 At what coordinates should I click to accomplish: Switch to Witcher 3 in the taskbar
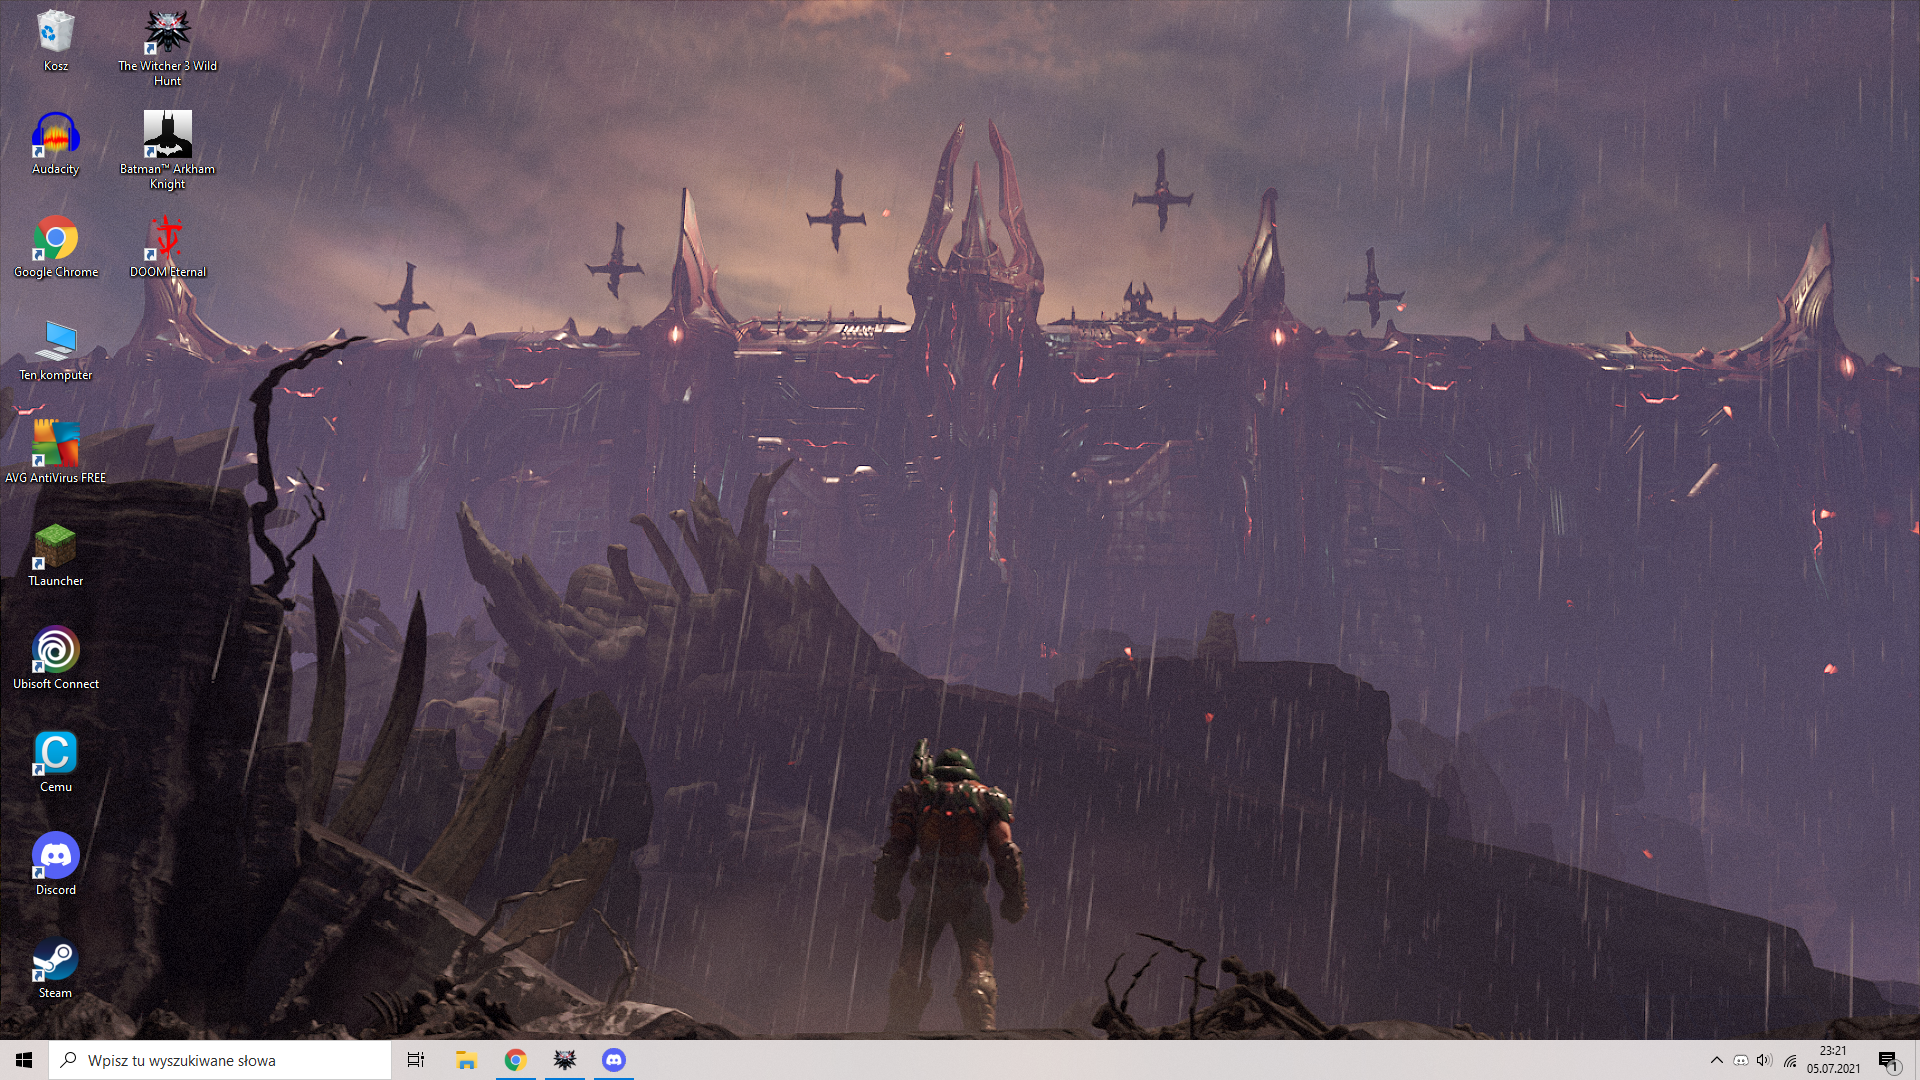pyautogui.click(x=565, y=1060)
